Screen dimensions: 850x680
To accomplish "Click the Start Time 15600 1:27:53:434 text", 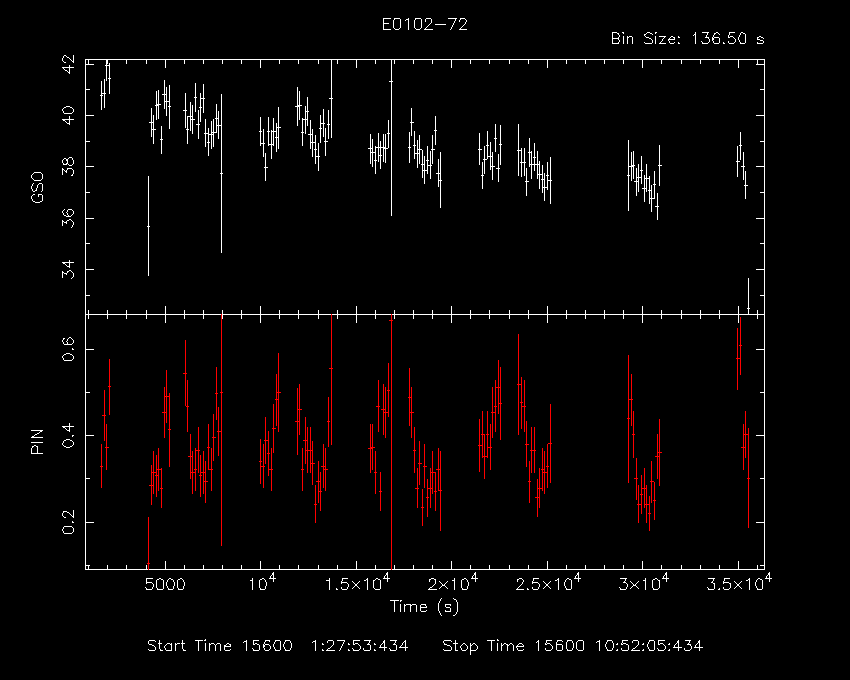I will tap(278, 646).
